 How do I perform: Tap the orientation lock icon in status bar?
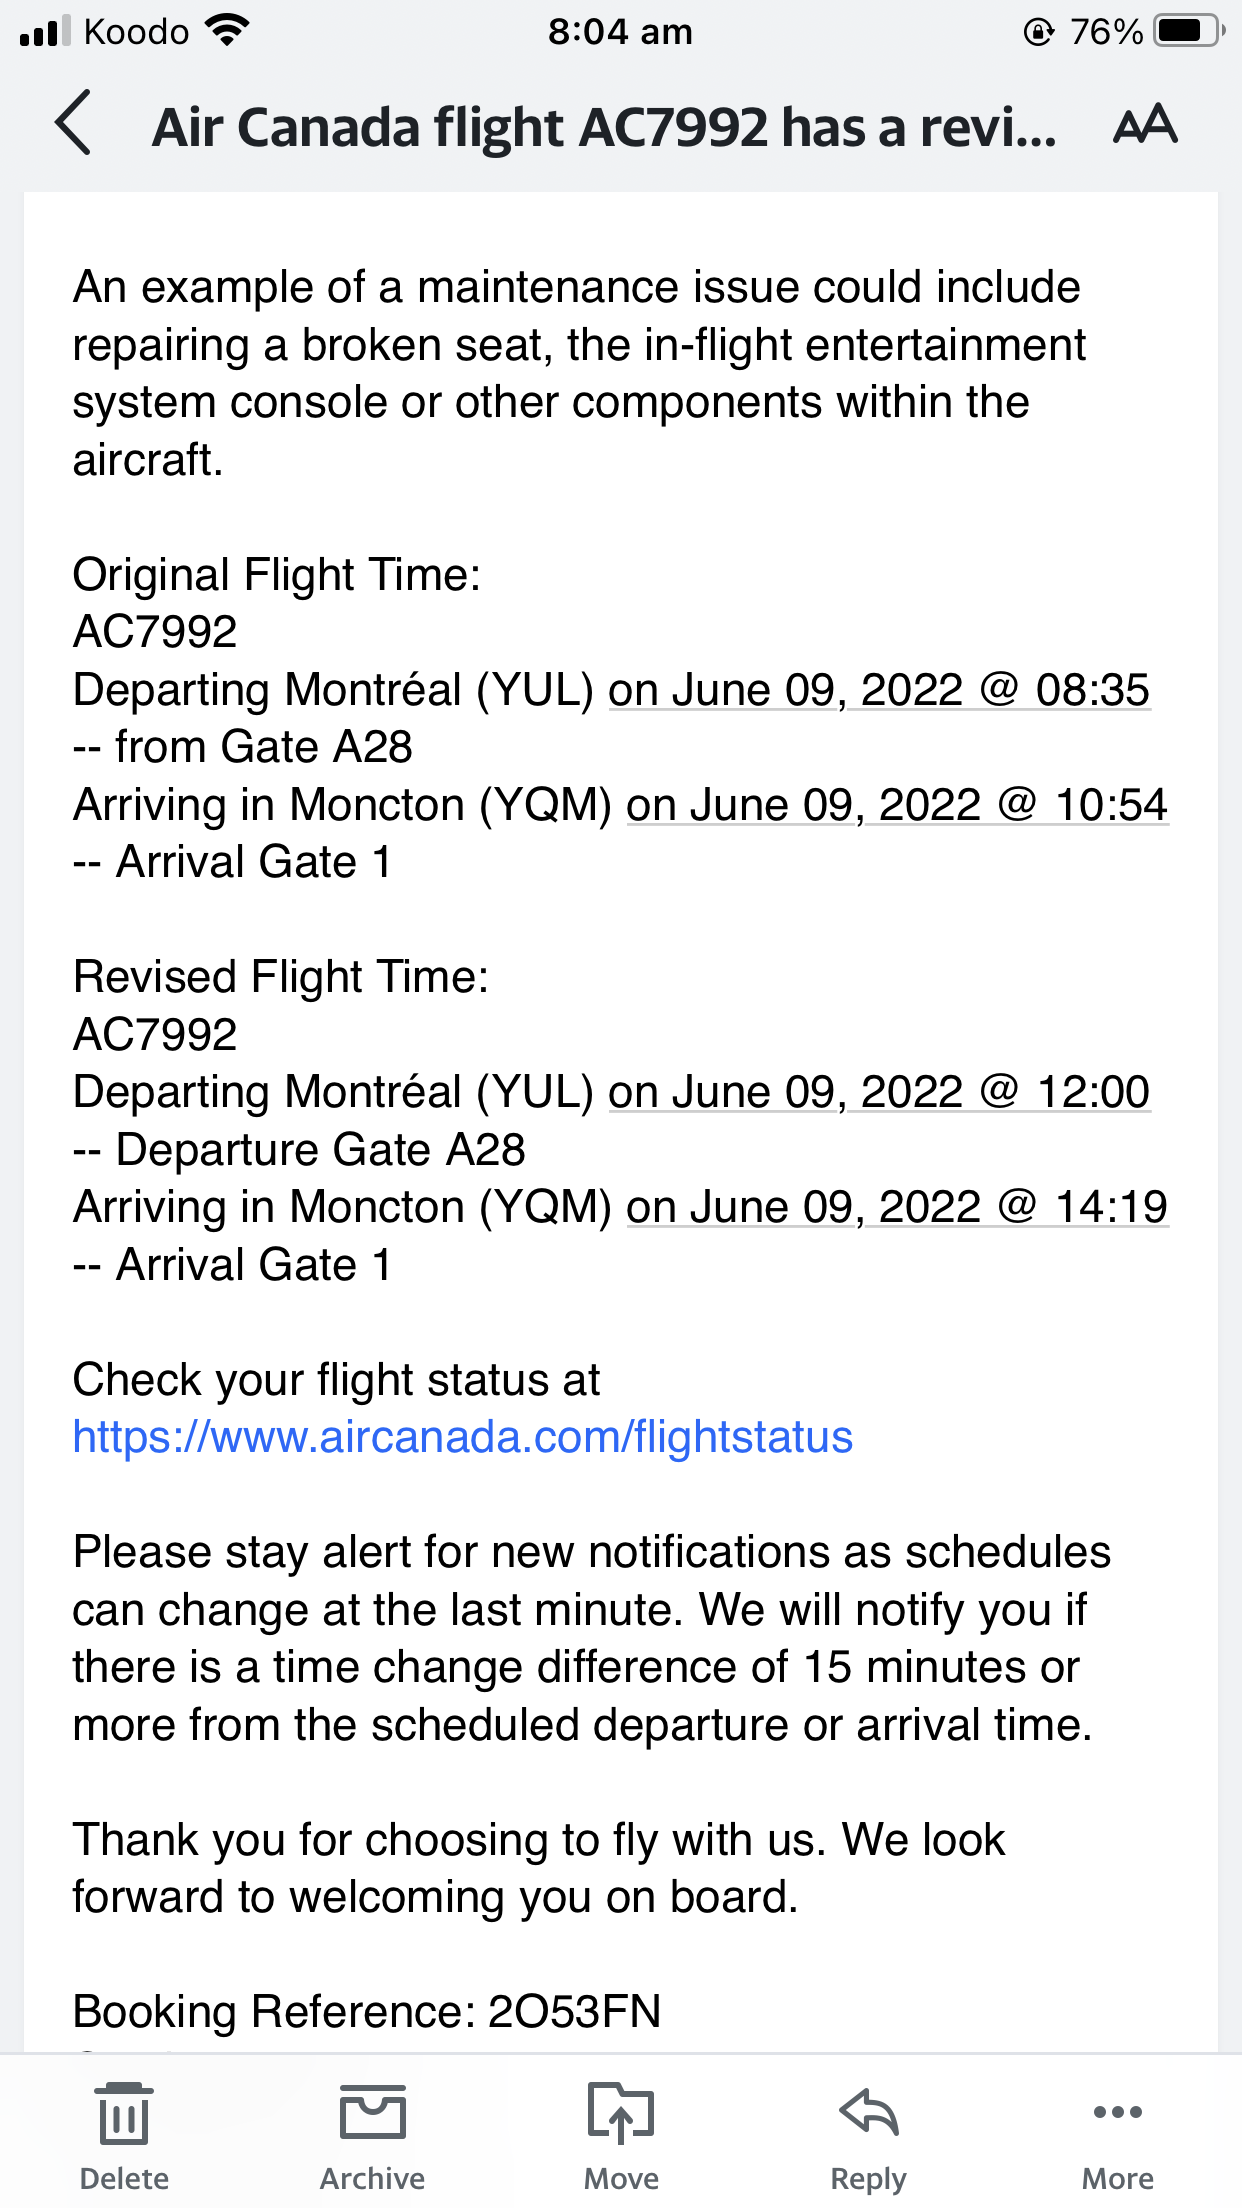[x=1039, y=32]
